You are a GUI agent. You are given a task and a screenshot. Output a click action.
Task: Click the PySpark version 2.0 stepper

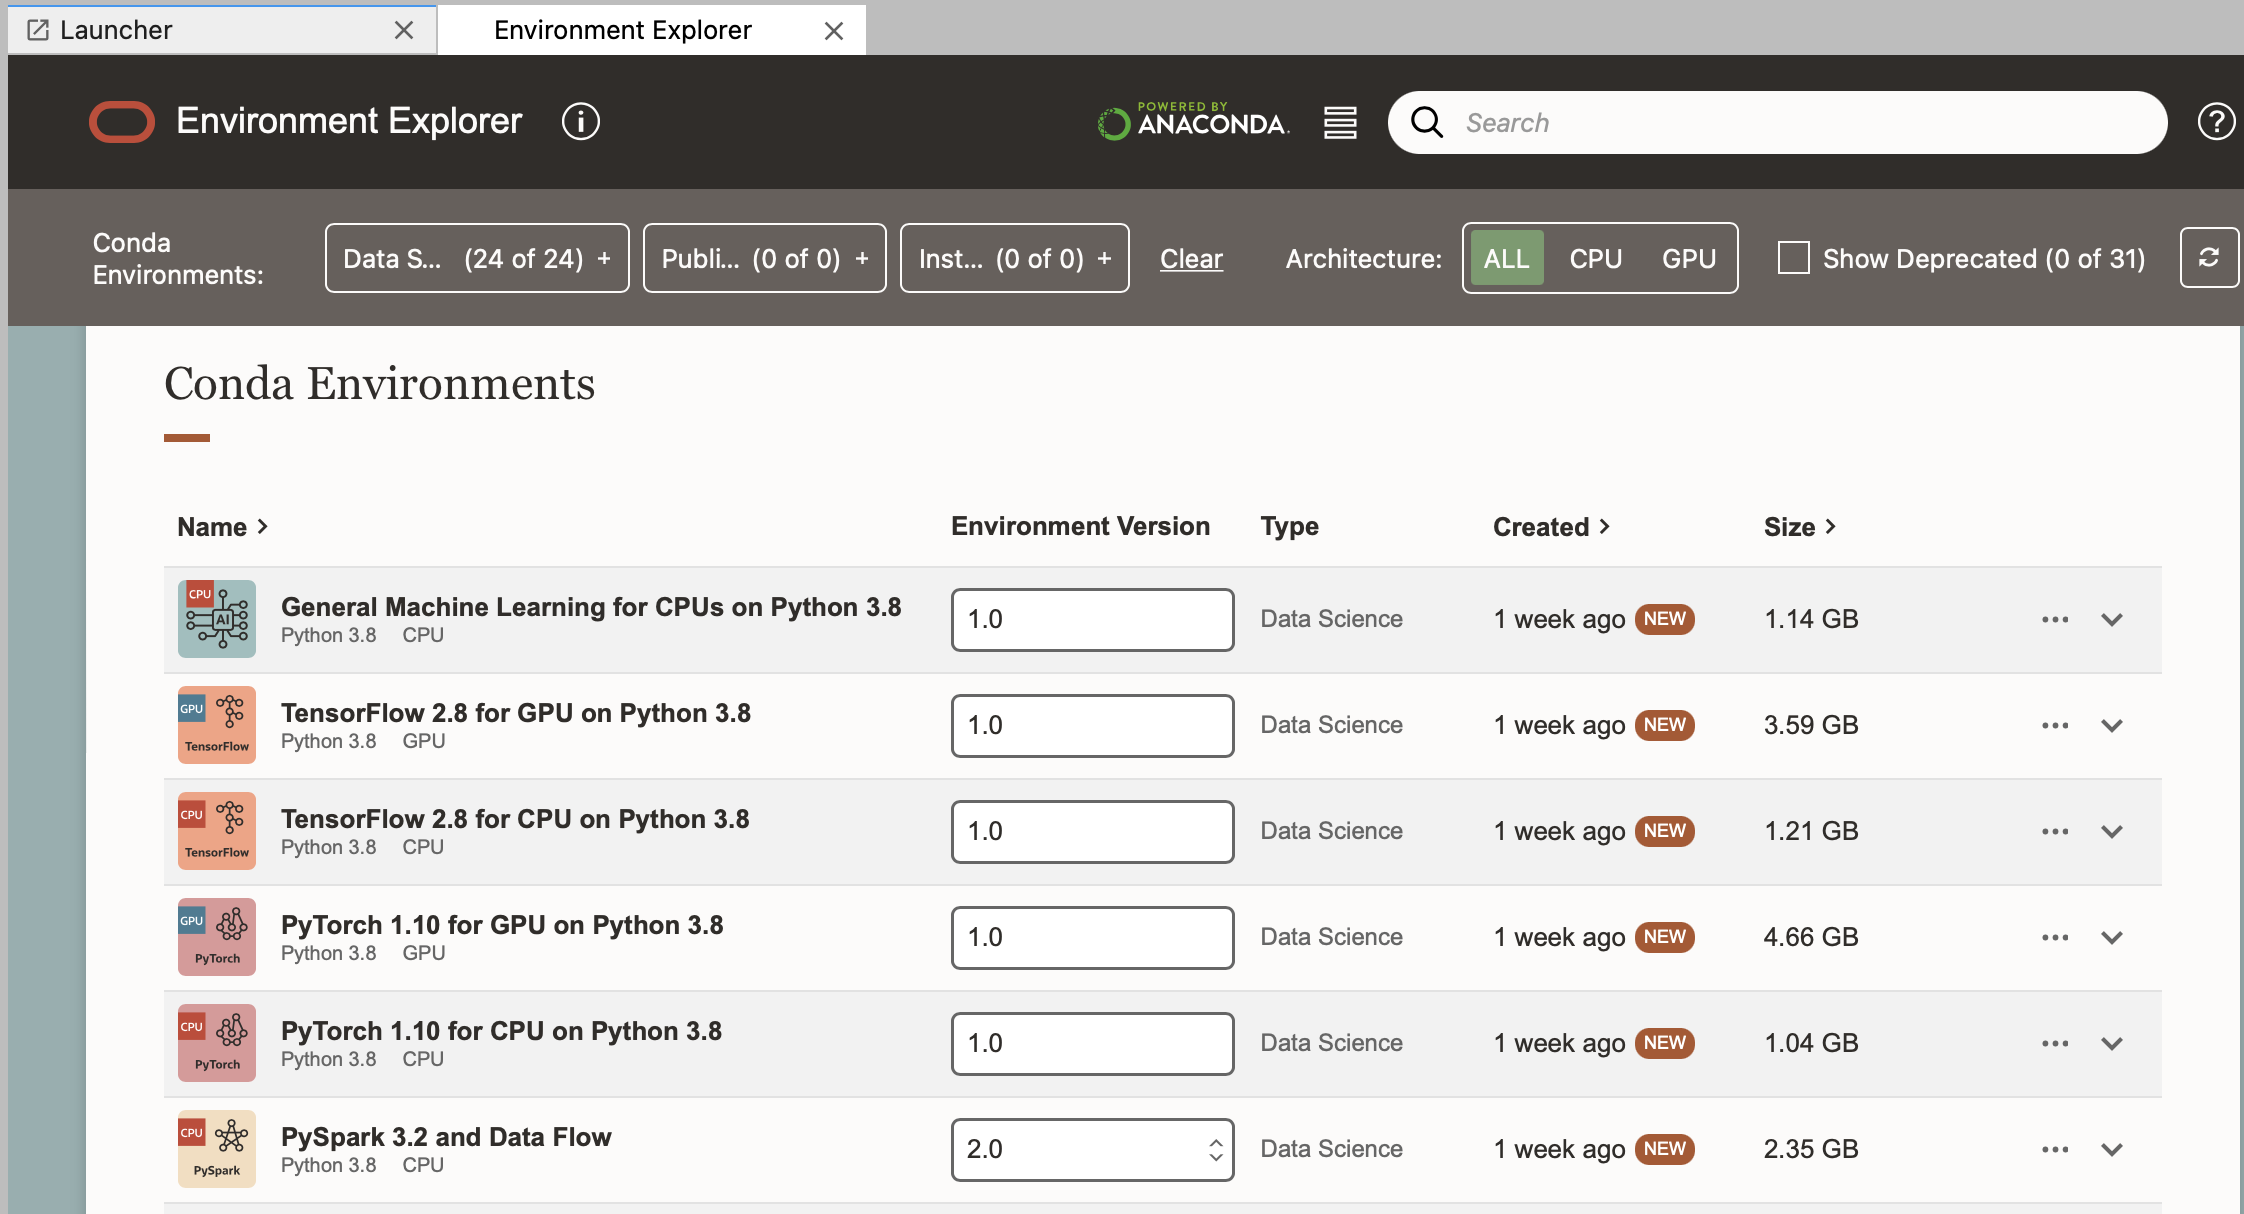(x=1215, y=1149)
